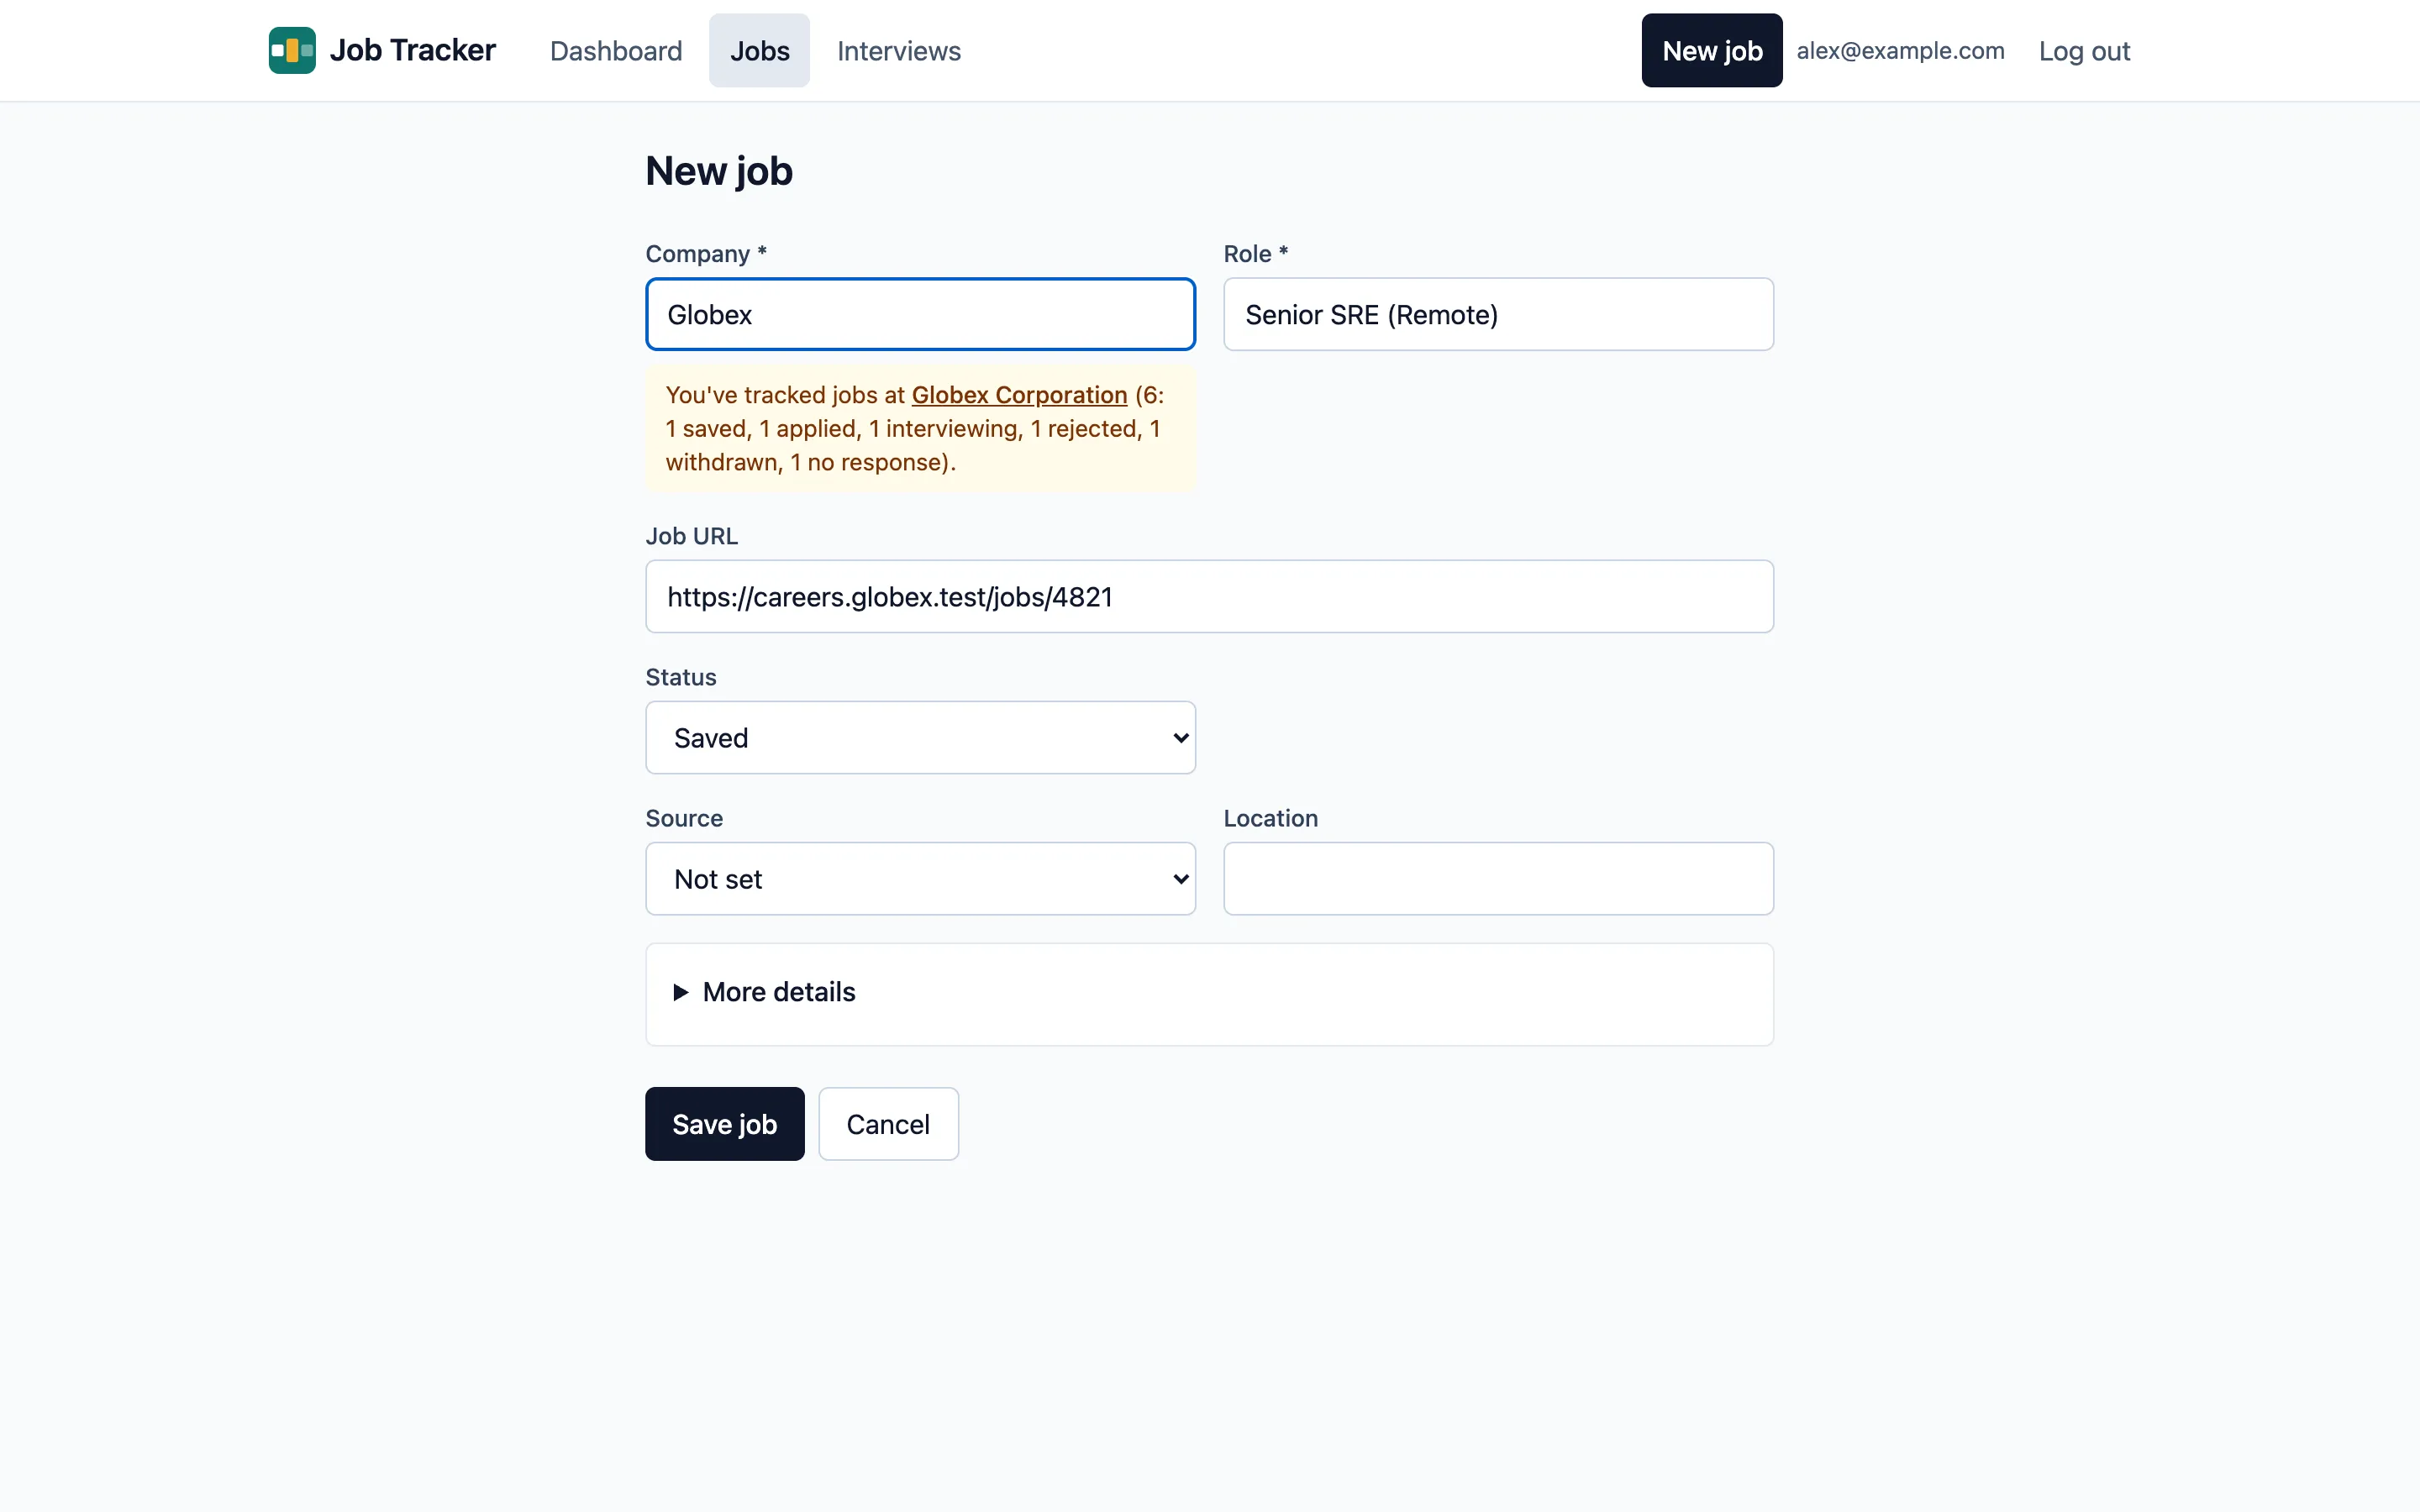Open the Globex Corporation link

point(1019,395)
